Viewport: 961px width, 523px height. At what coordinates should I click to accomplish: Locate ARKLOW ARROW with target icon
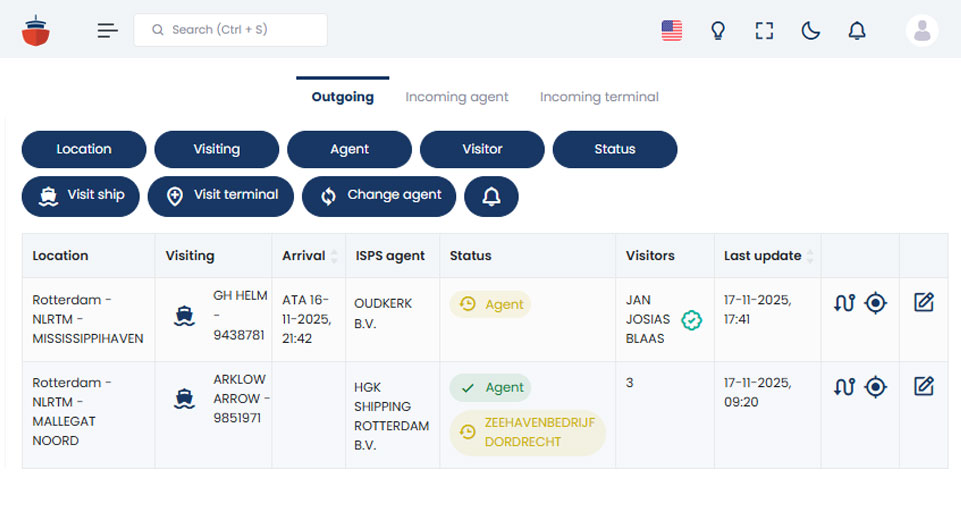click(x=876, y=387)
